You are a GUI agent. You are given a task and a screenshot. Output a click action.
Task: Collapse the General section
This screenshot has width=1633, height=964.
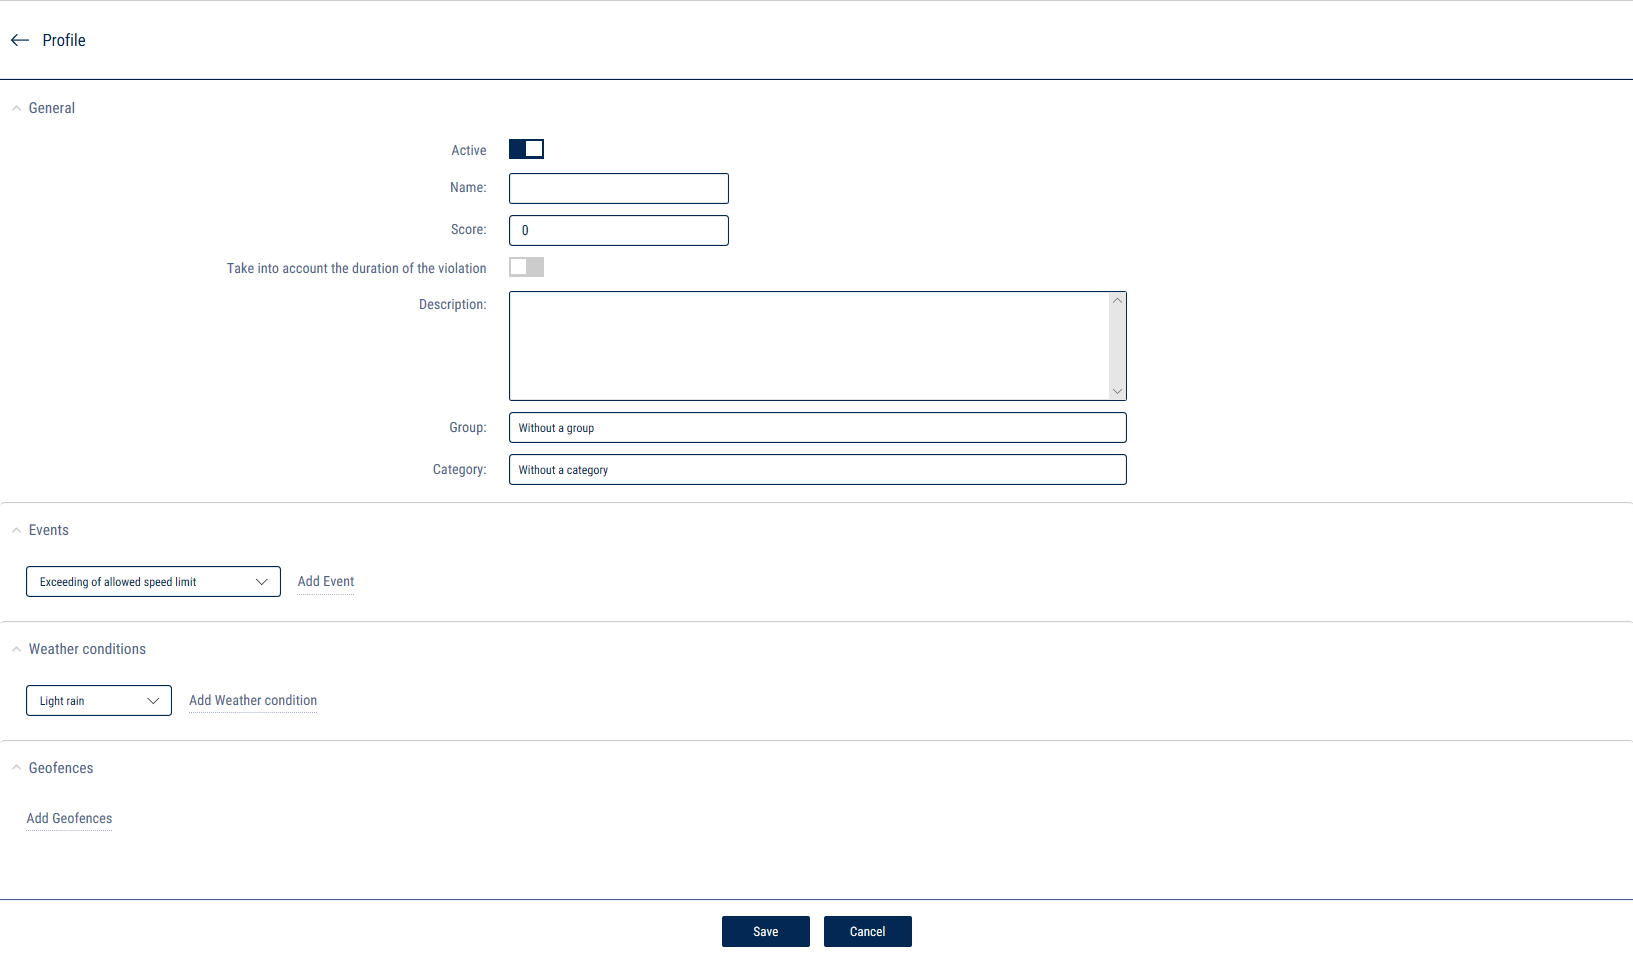click(x=16, y=108)
